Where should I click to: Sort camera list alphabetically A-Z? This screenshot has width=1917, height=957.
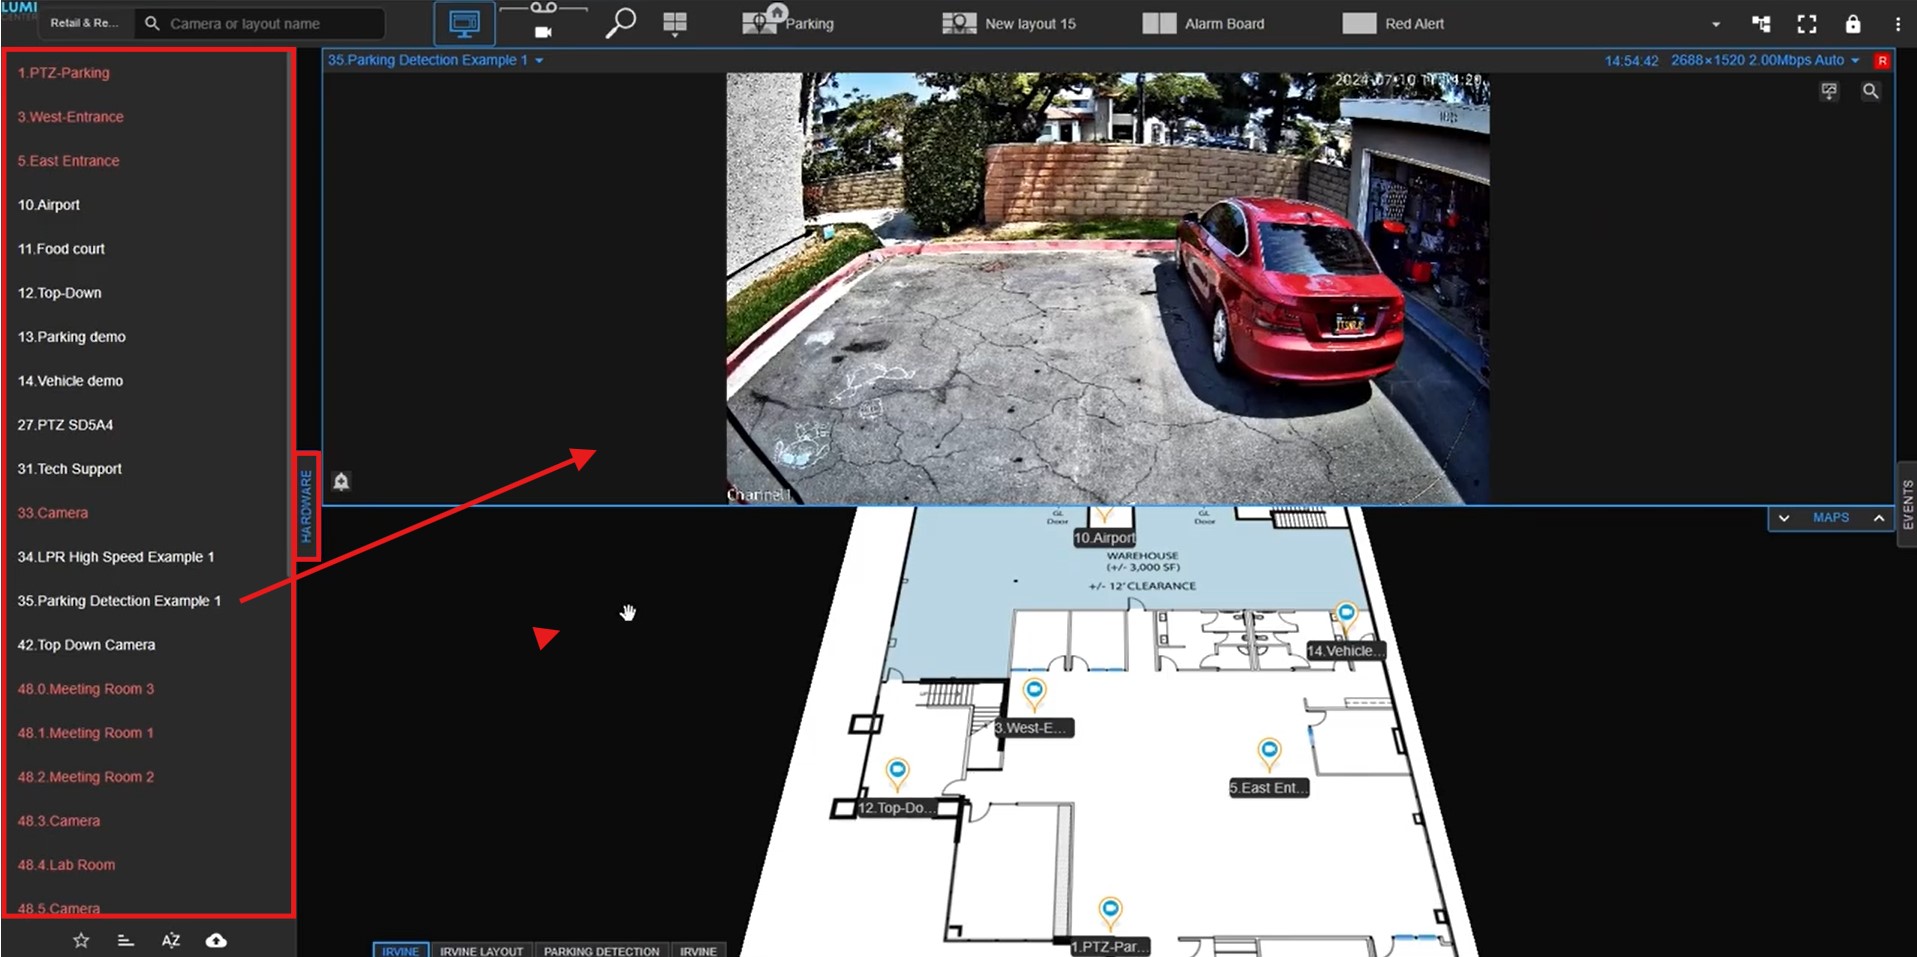171,940
